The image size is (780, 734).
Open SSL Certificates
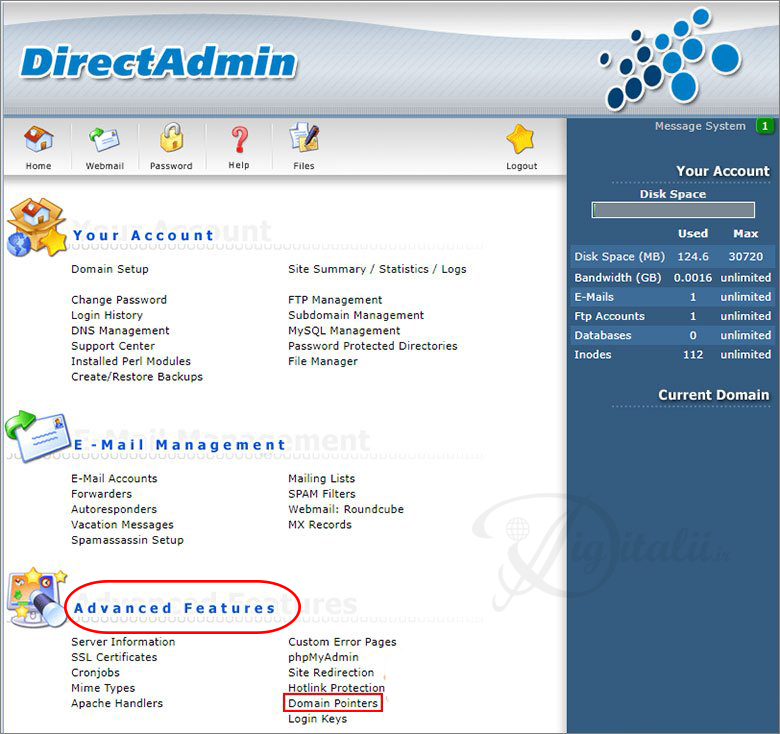tap(114, 657)
